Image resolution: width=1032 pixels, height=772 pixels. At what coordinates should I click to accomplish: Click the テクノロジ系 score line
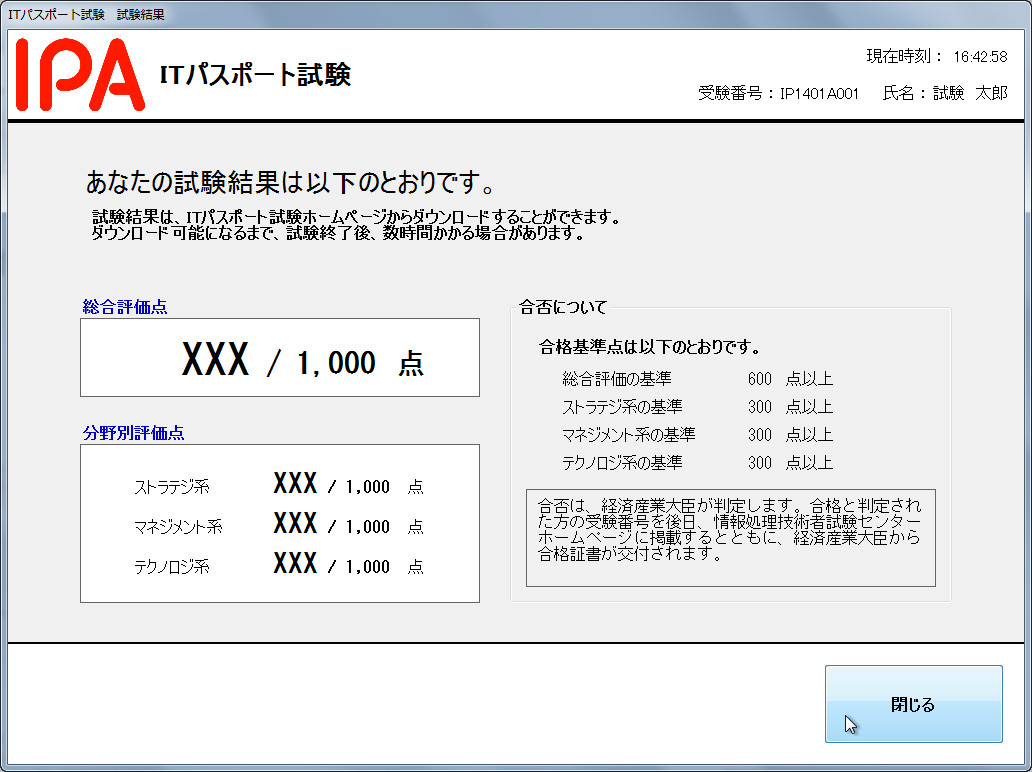280,563
